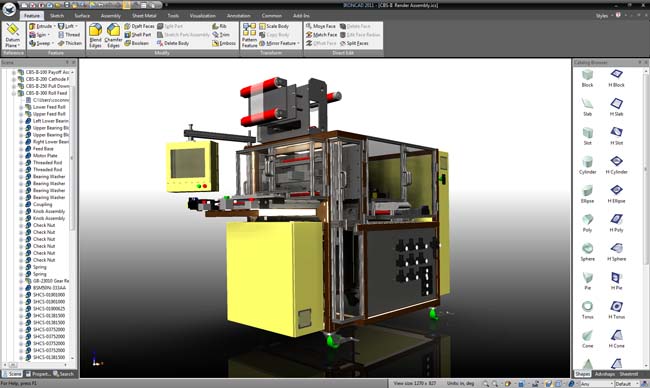This screenshot has height=388, width=650.
Task: Switch to the Assembly ribbon tab
Action: click(111, 16)
